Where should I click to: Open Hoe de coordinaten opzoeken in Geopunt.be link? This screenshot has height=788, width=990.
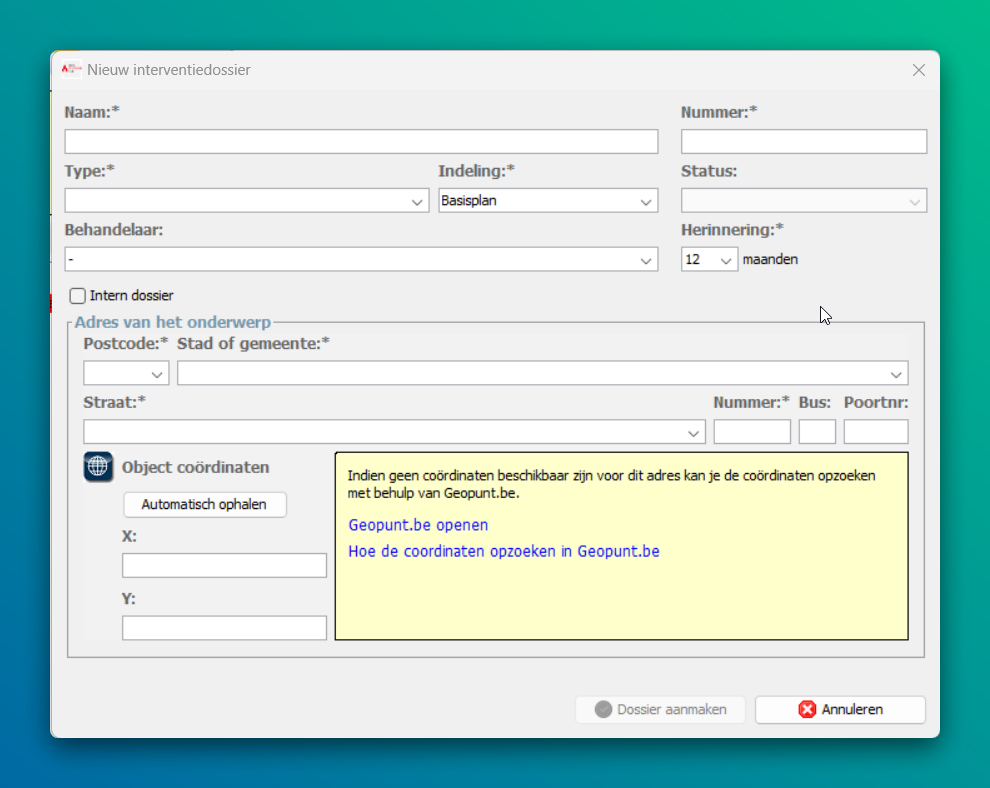(x=504, y=551)
